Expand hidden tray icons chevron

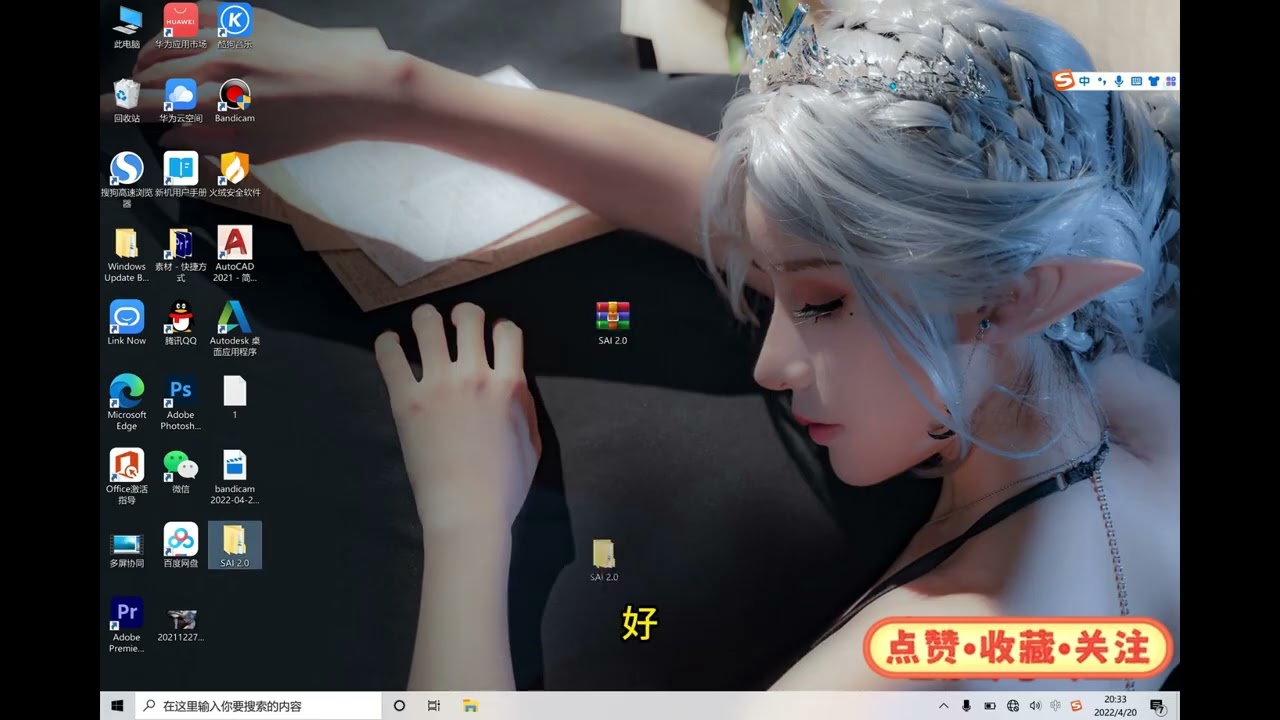coord(943,706)
